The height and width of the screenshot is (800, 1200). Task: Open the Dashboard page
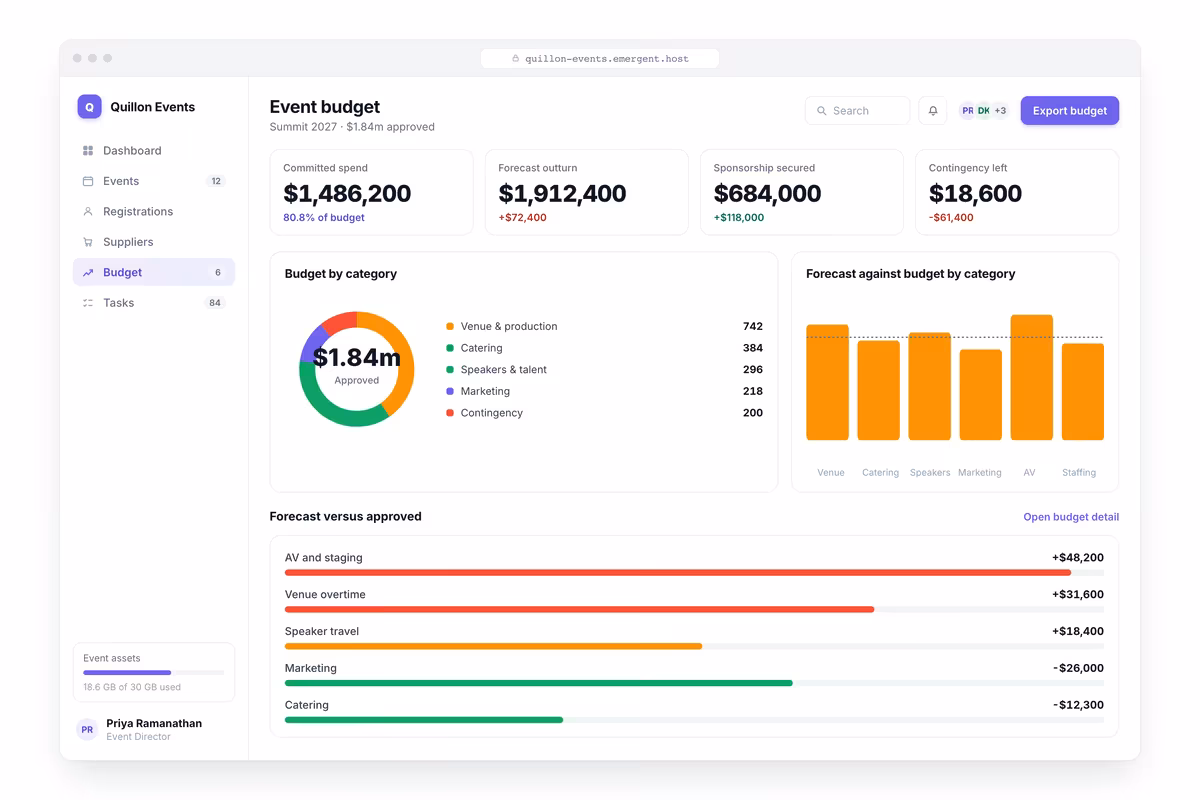(154, 151)
